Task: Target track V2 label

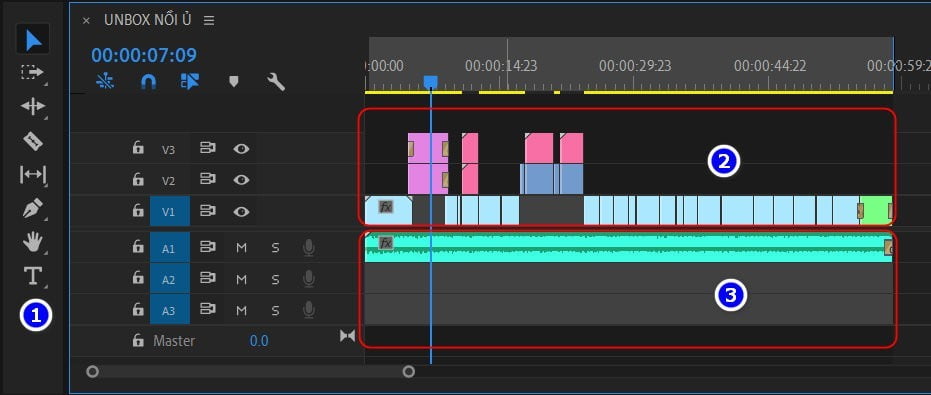Action: [169, 181]
